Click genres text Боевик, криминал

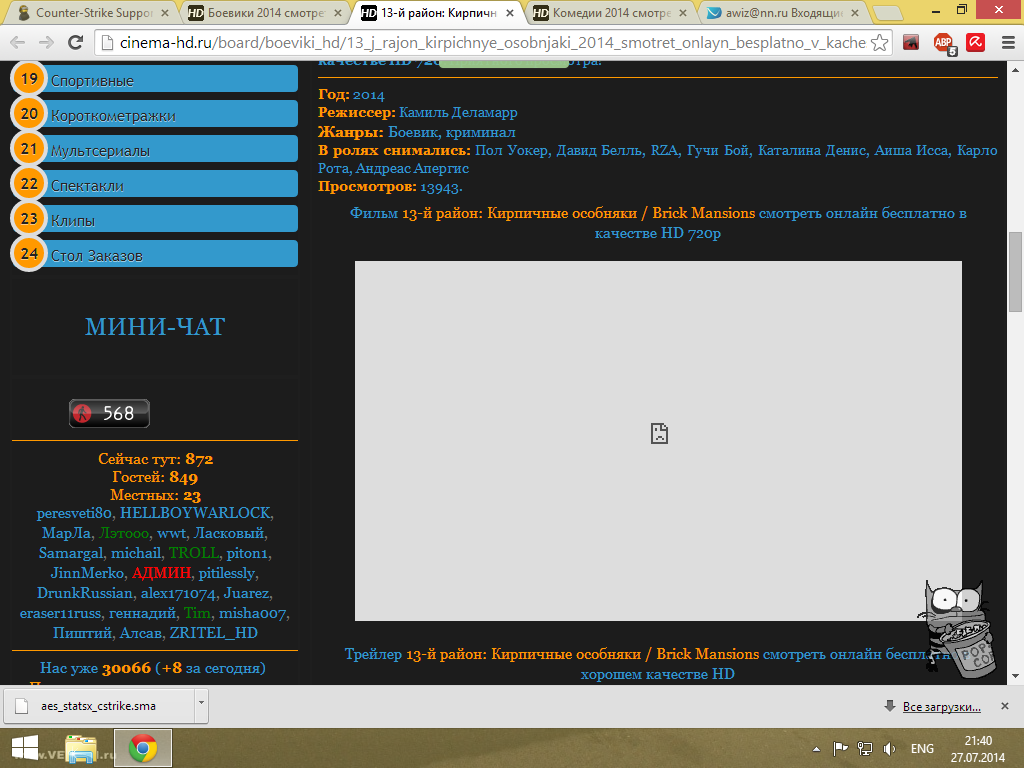(x=451, y=133)
